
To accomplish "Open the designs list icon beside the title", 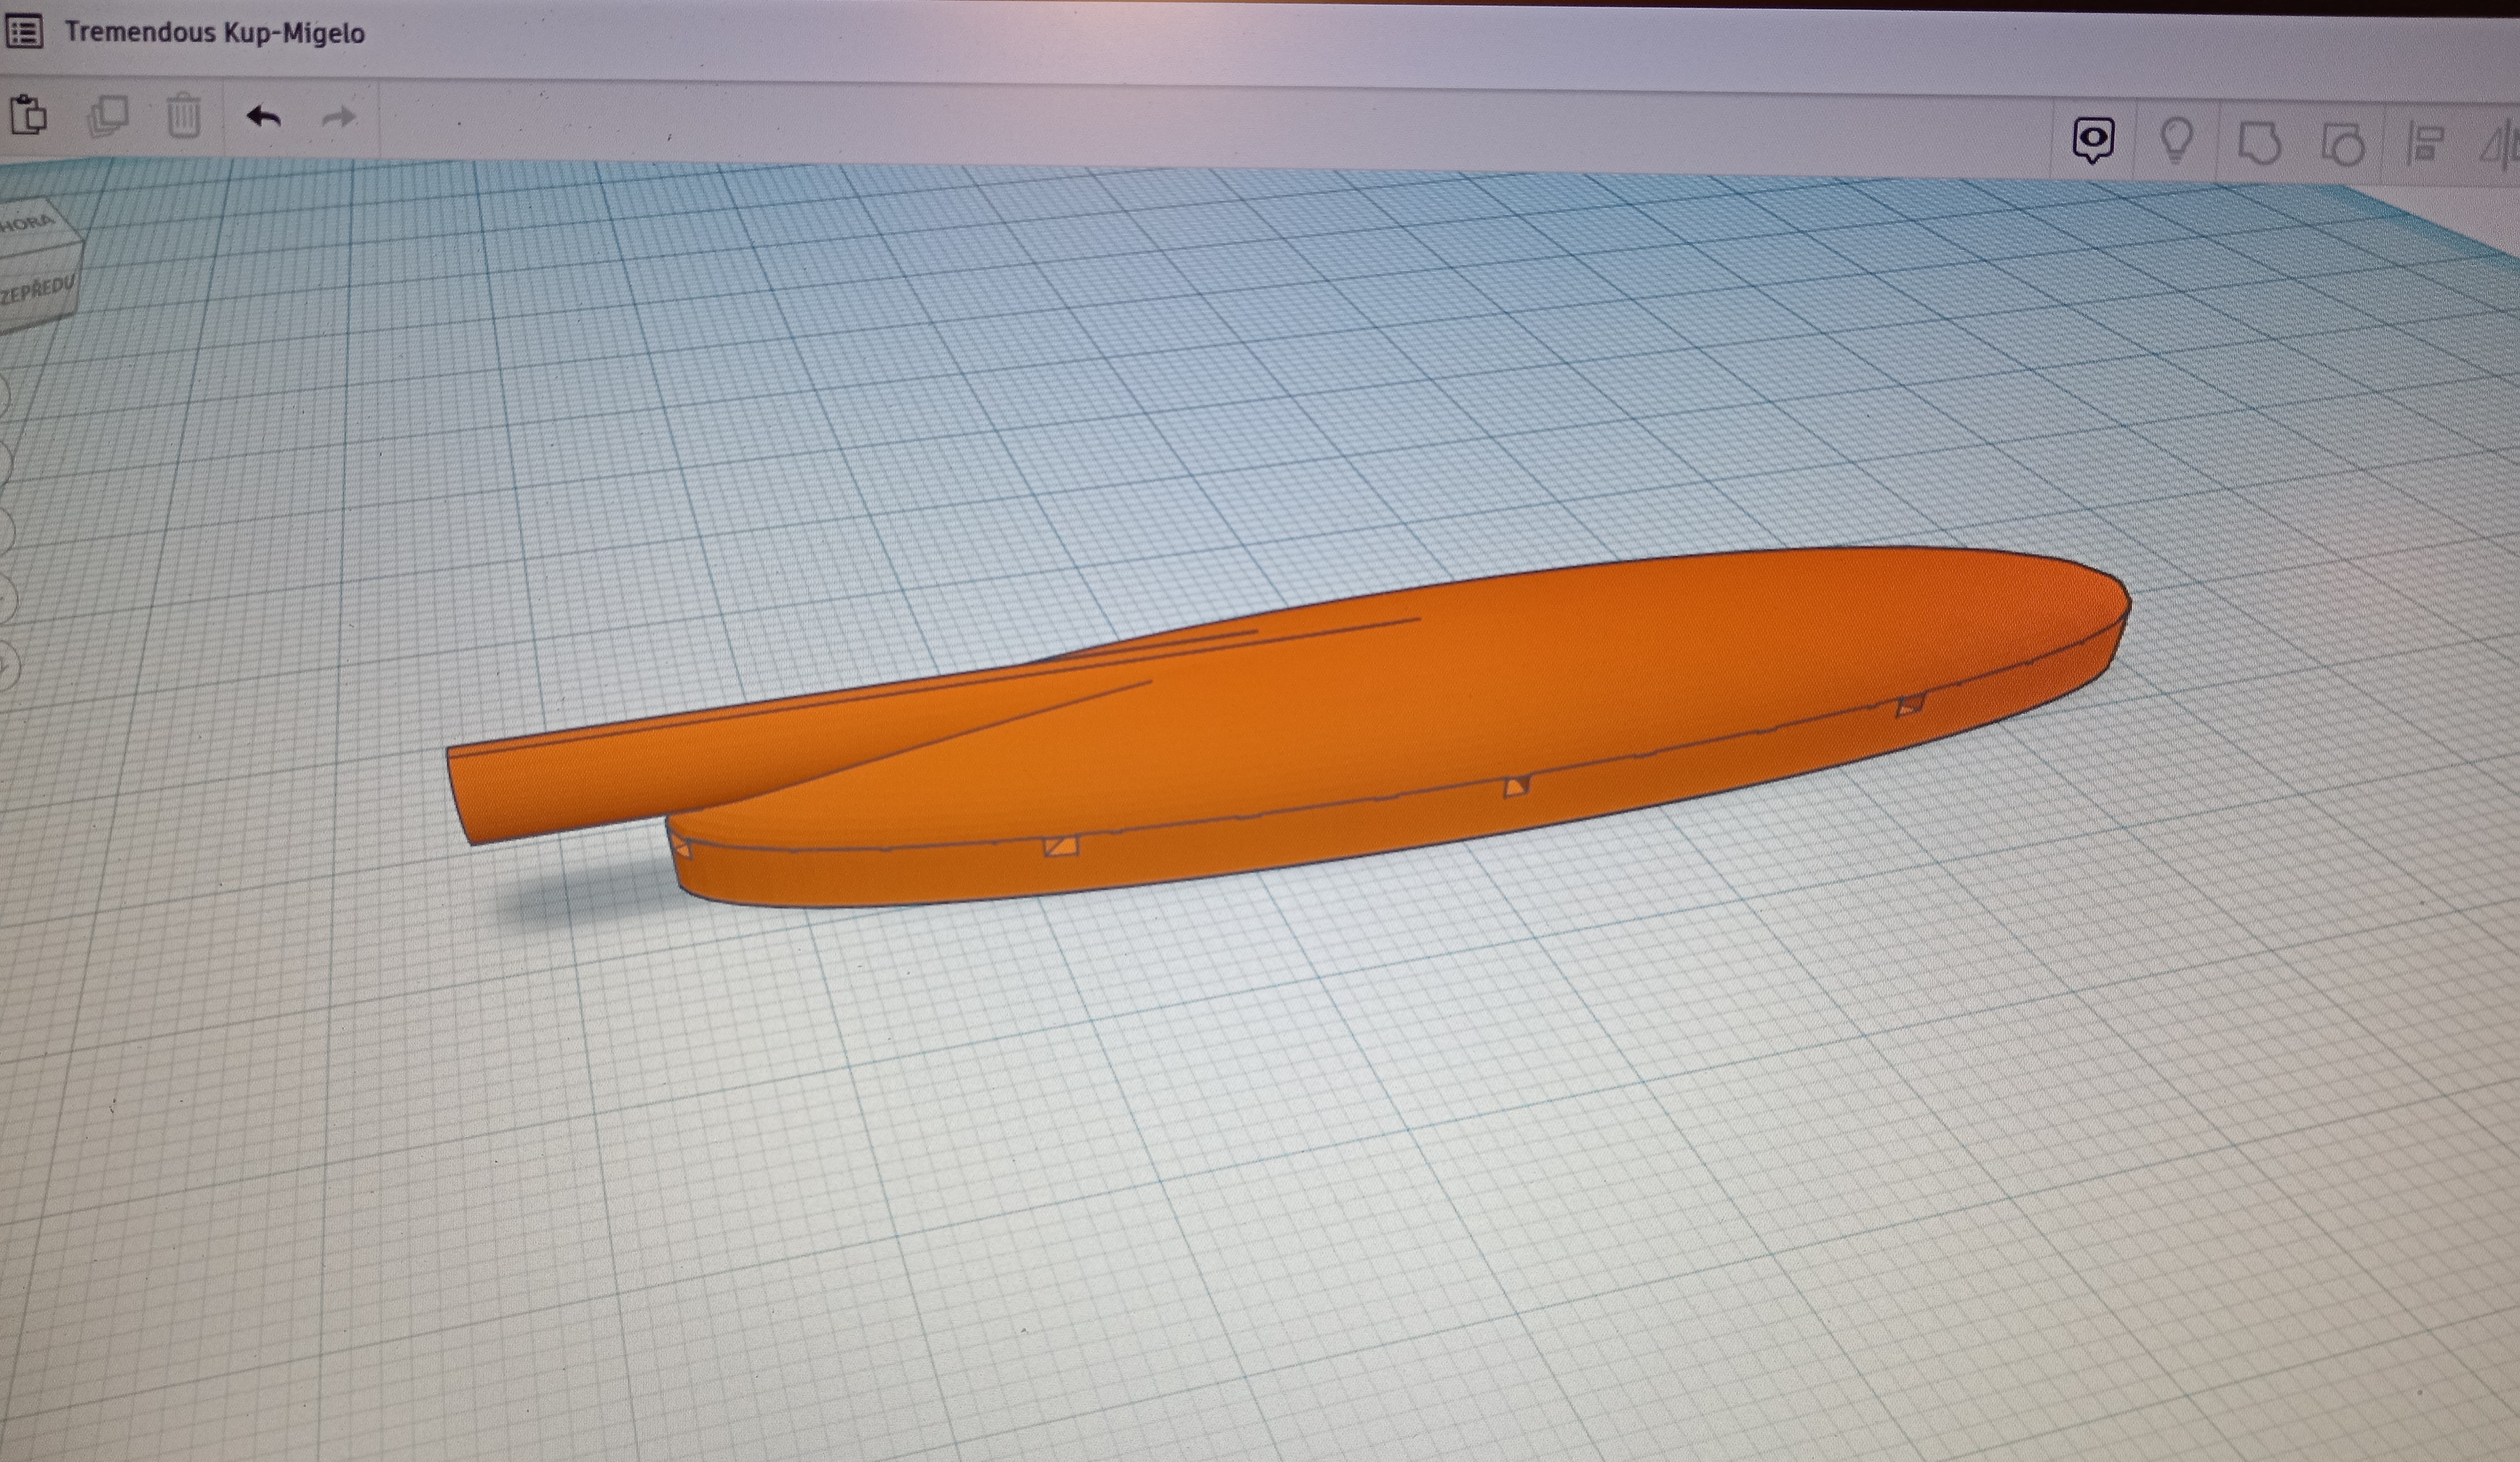I will pyautogui.click(x=23, y=32).
